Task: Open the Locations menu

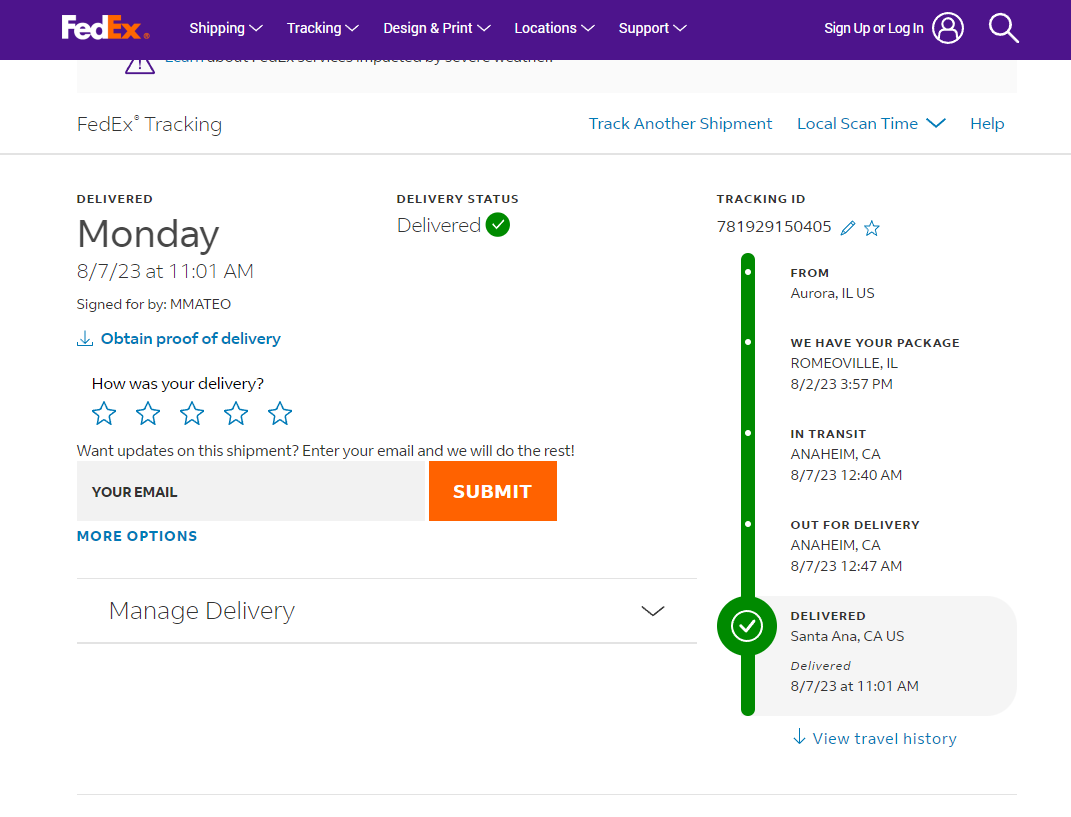Action: coord(554,28)
